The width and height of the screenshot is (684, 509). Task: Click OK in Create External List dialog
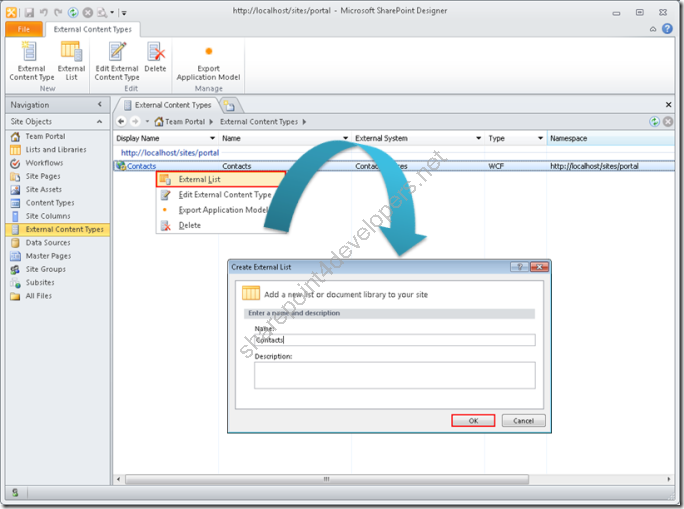click(473, 420)
